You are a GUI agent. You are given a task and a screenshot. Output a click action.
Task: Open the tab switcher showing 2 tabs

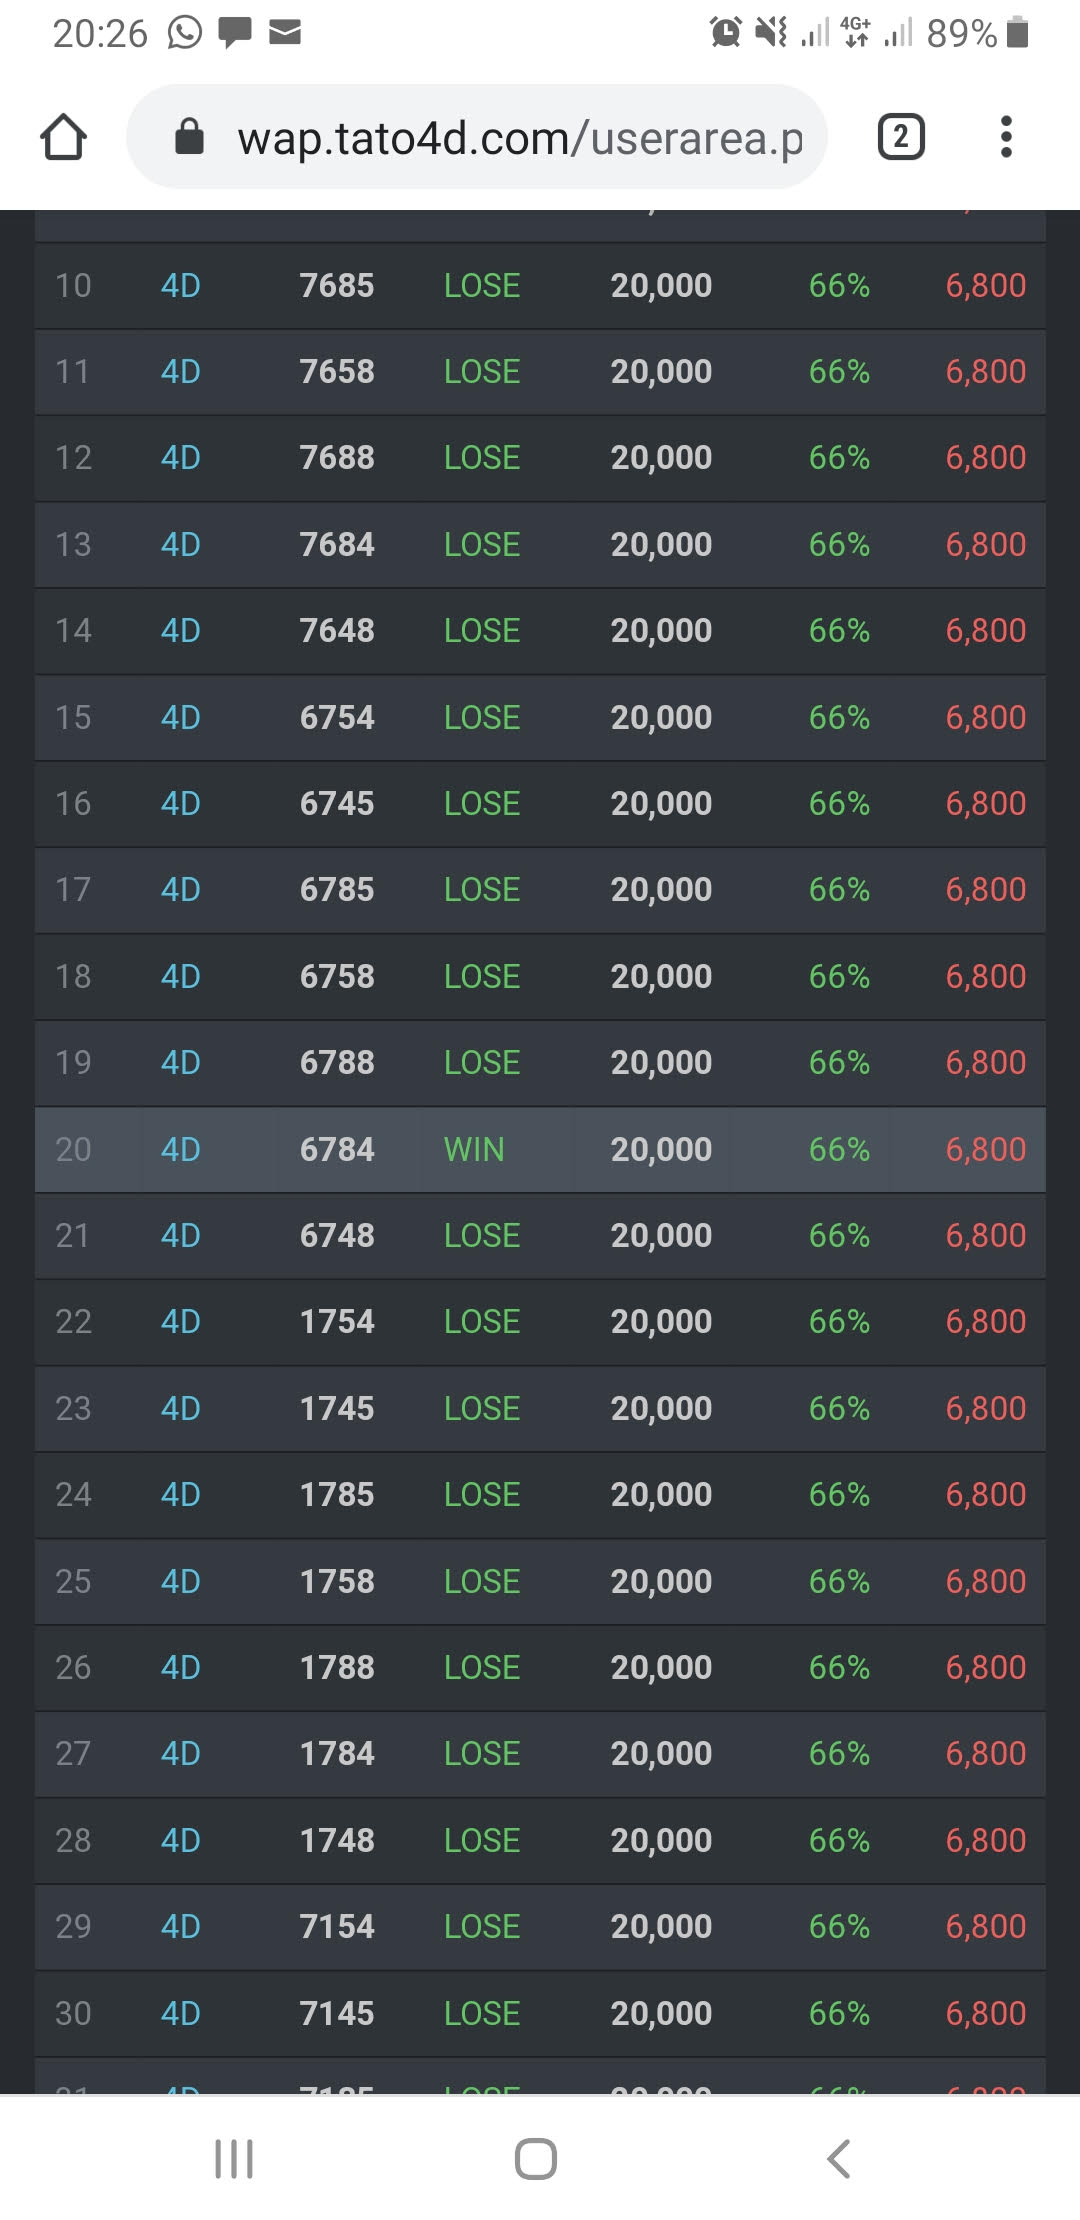[x=900, y=137]
